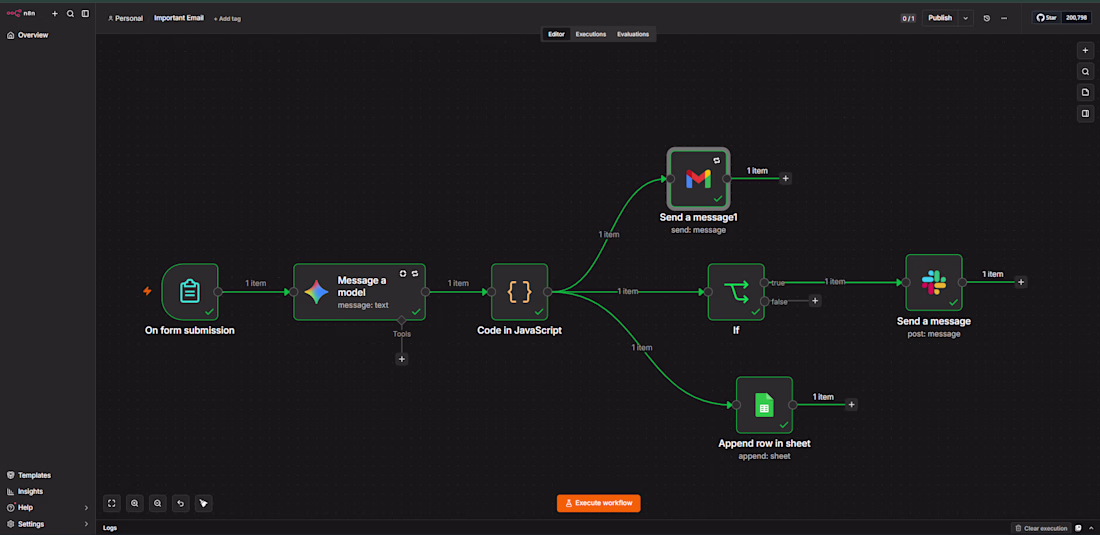The width and height of the screenshot is (1100, 535).
Task: Select the Code in JavaScript node
Action: (520, 292)
